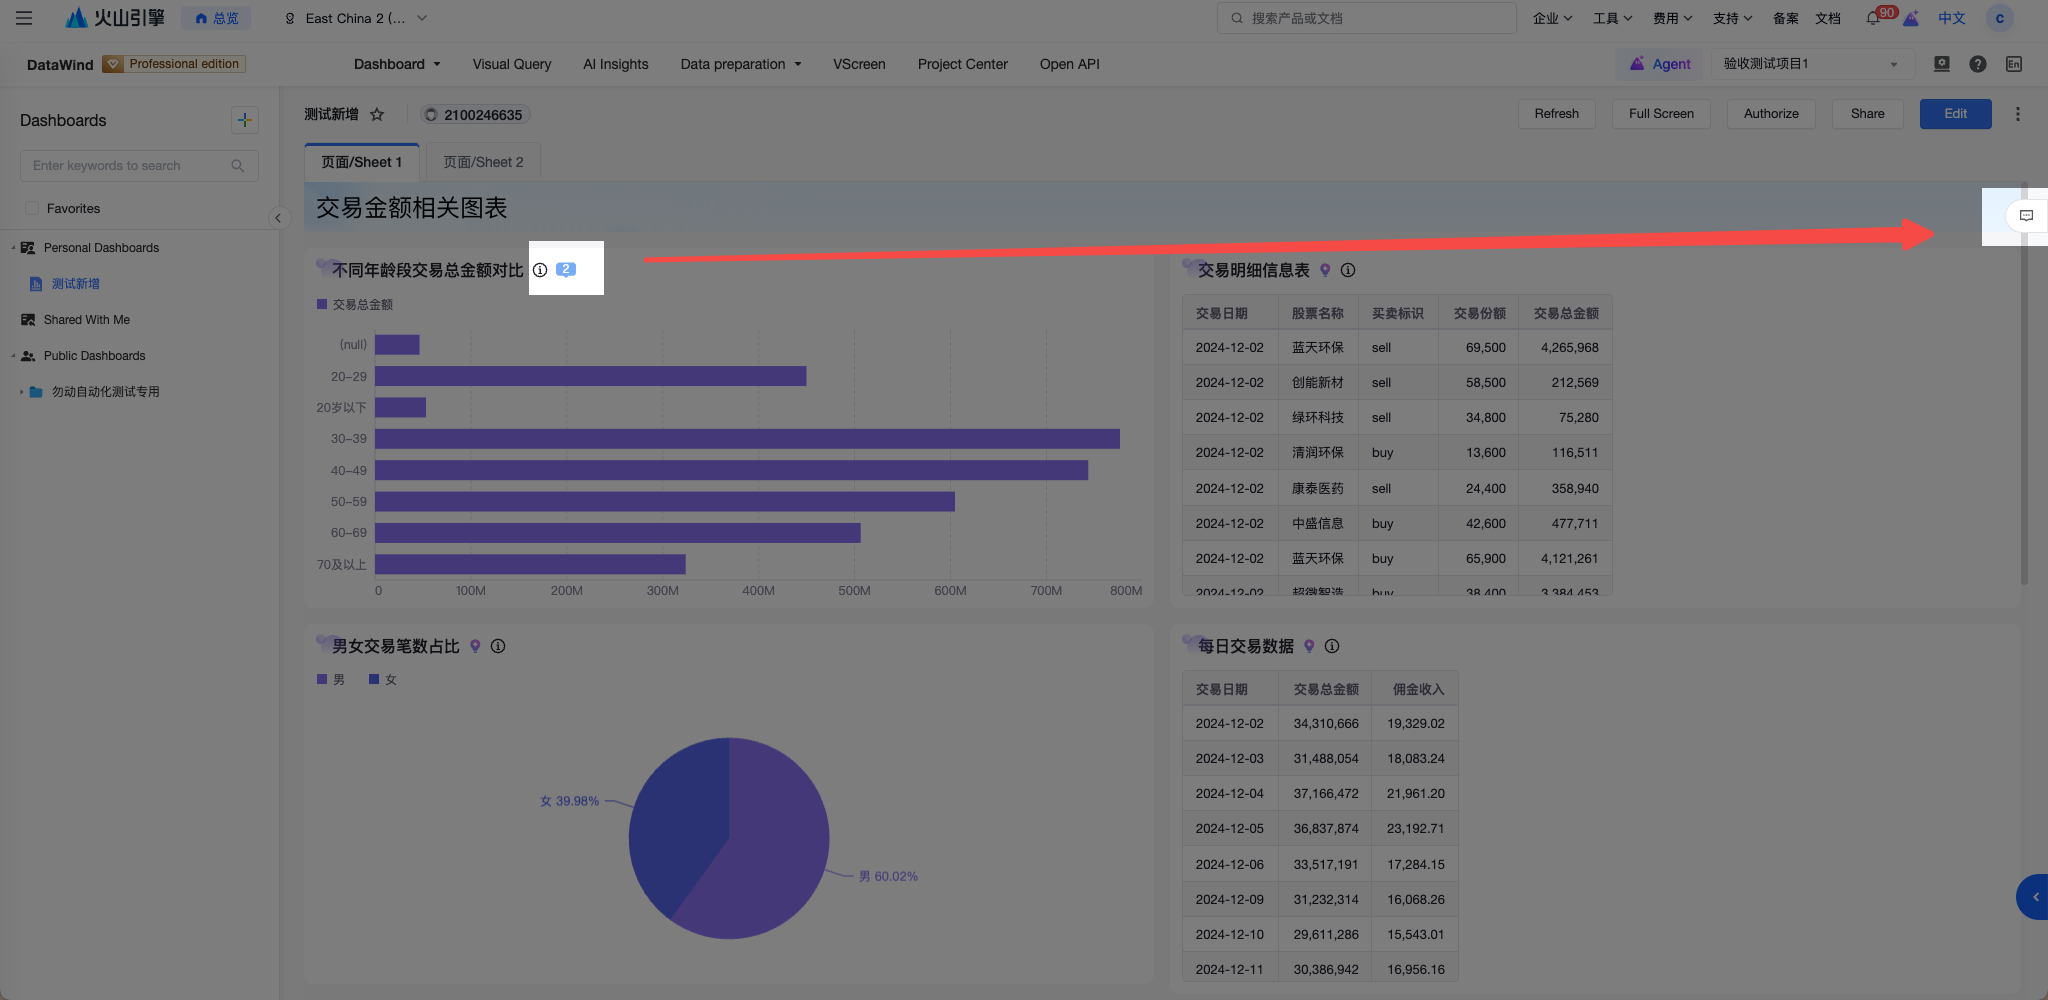
Task: Tick the Favorites checkbox
Action: (x=32, y=208)
